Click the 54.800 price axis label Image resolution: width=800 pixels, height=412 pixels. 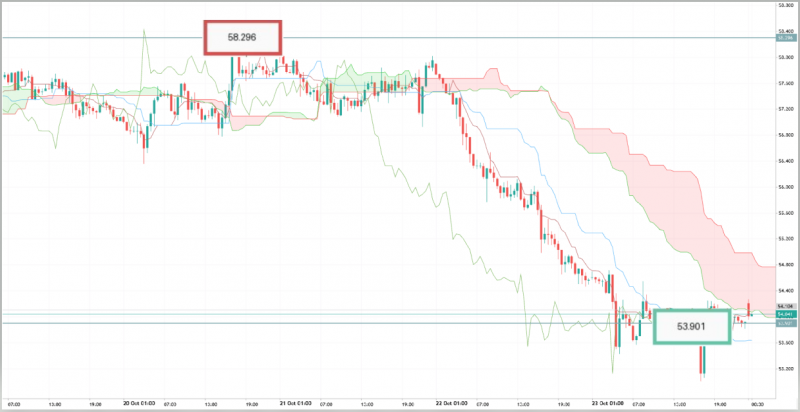coord(784,265)
